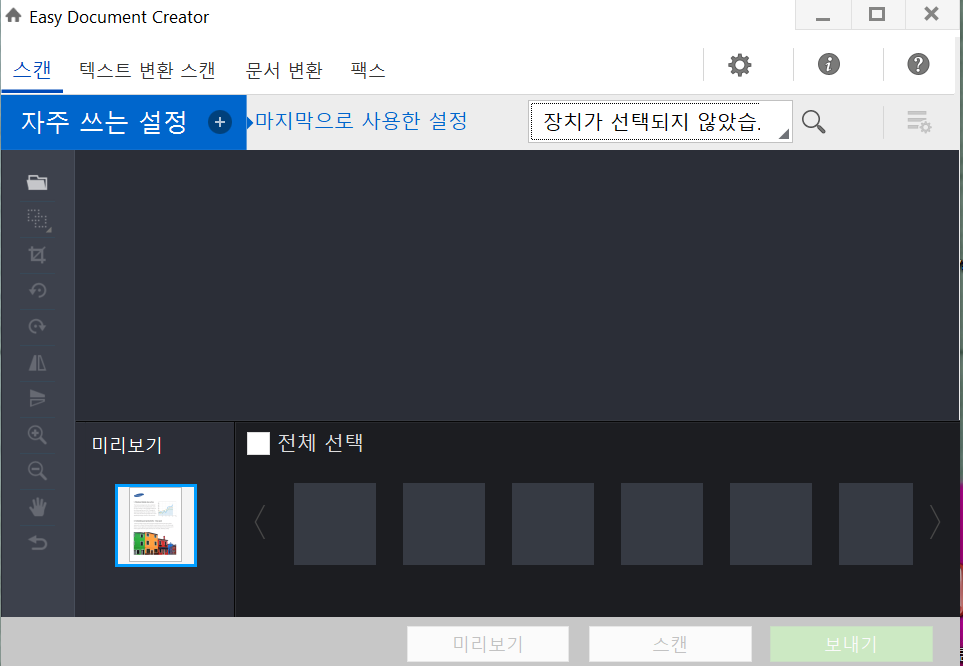Click the green 보내기 button
The height and width of the screenshot is (666, 963).
coord(851,644)
